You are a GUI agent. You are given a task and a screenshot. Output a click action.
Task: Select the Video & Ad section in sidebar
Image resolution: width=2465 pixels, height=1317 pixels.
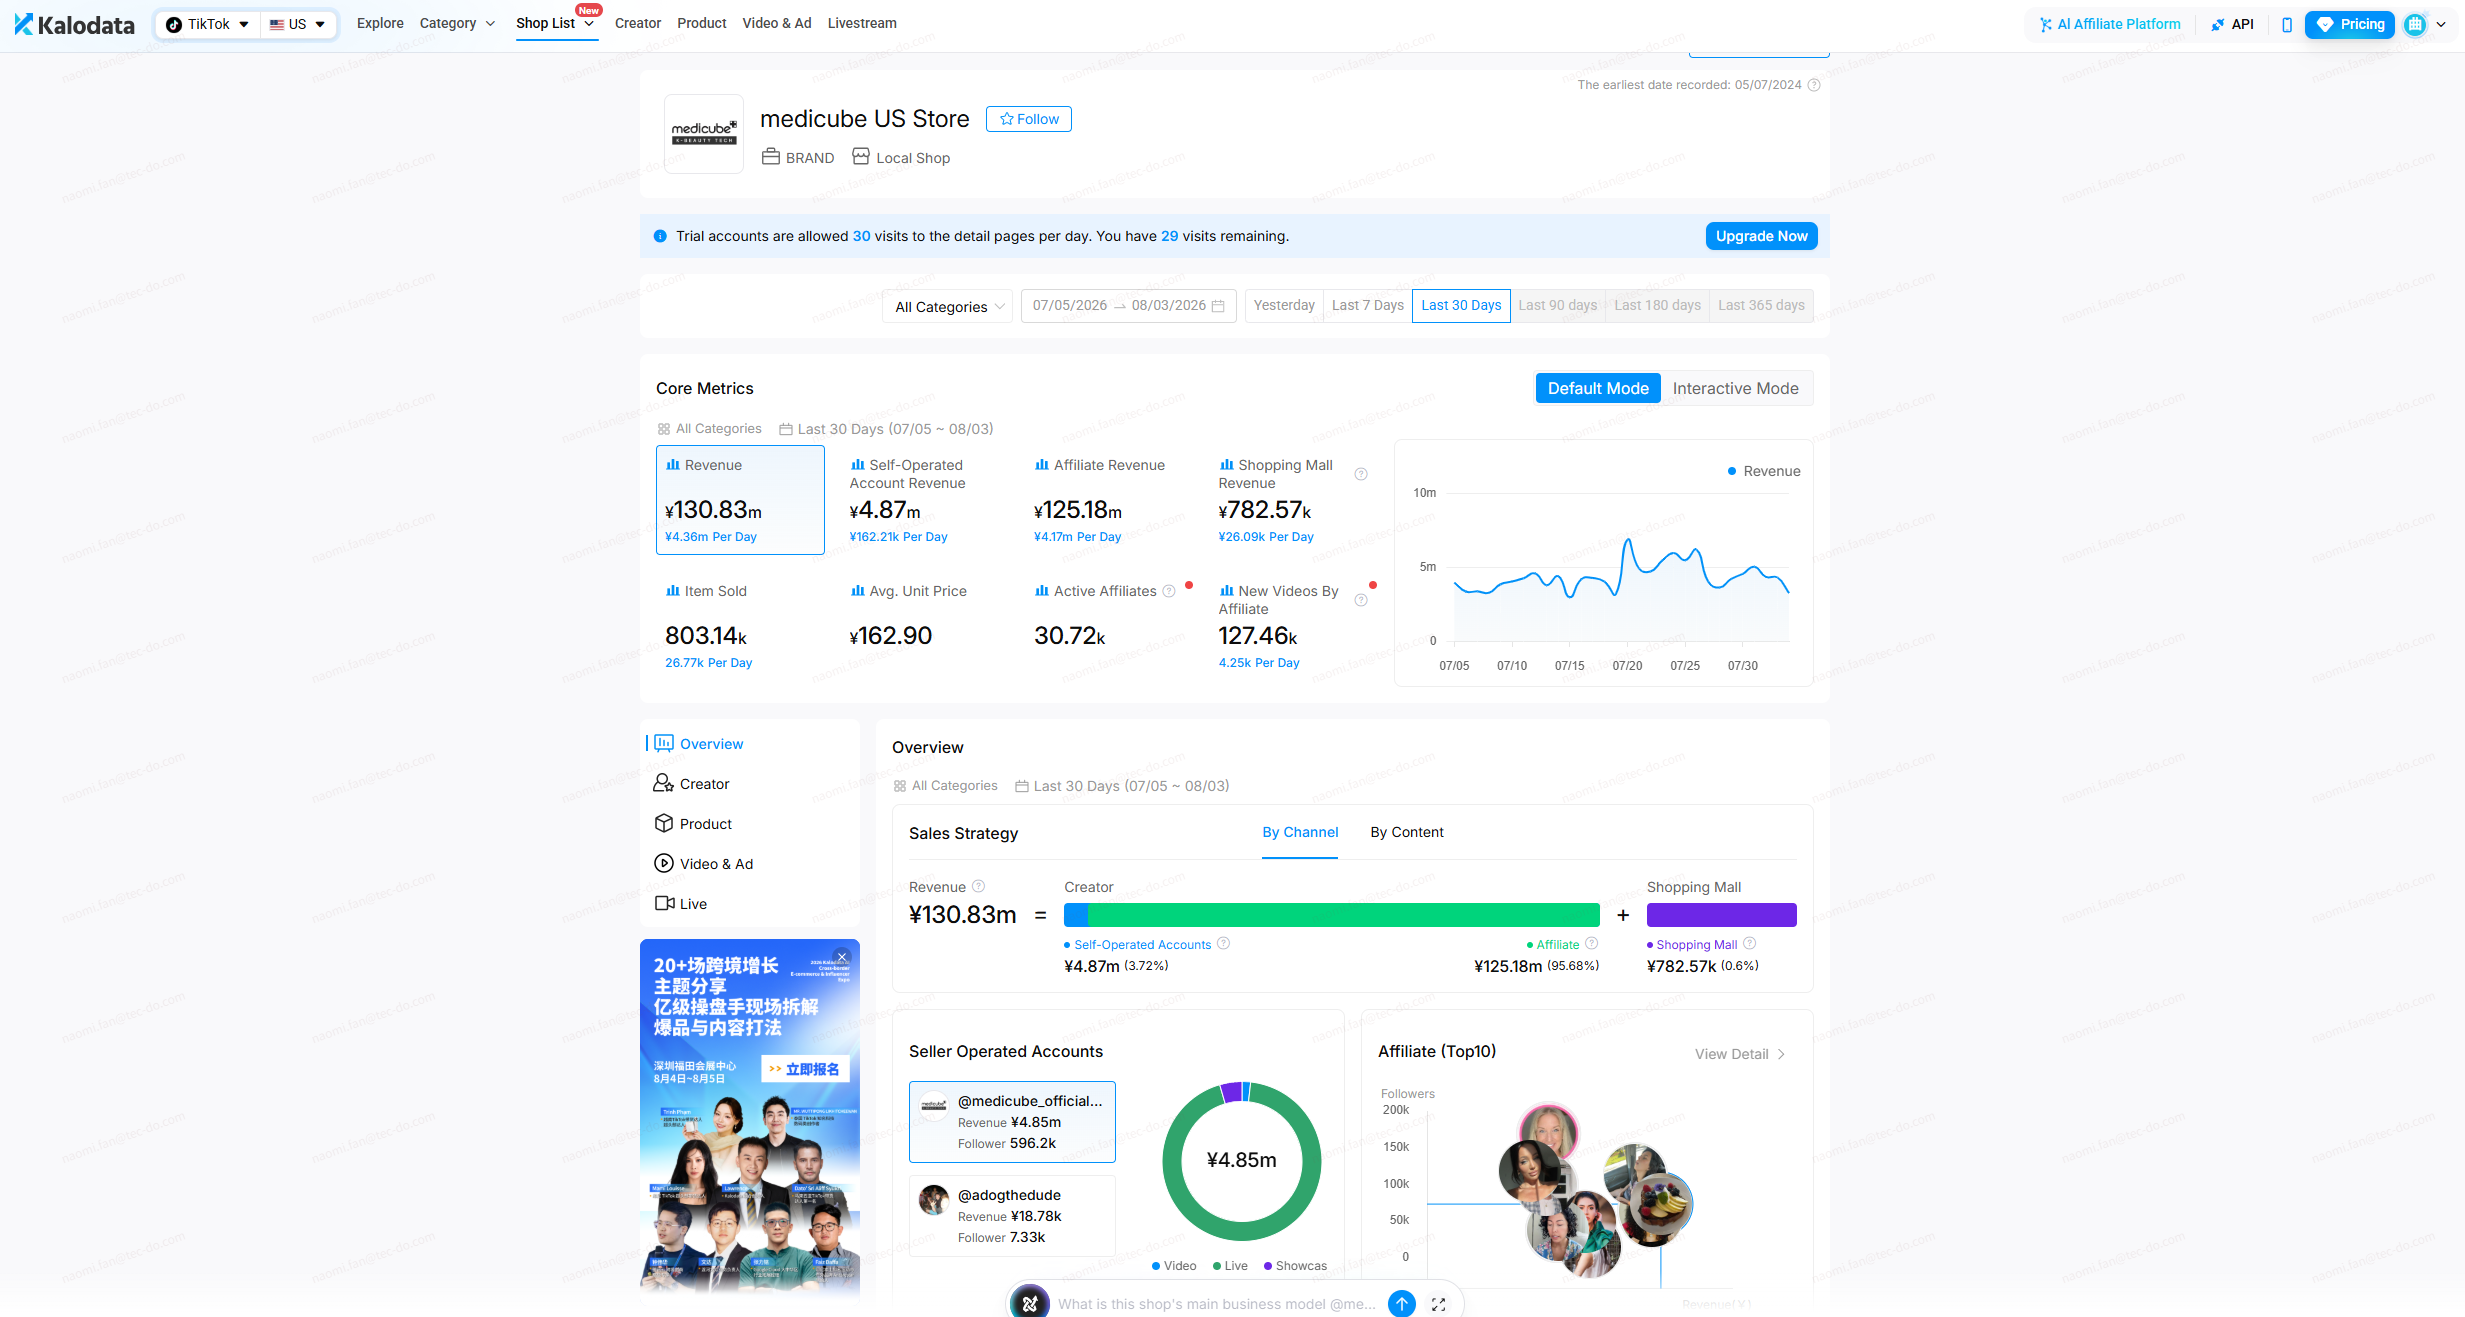pyautogui.click(x=704, y=864)
